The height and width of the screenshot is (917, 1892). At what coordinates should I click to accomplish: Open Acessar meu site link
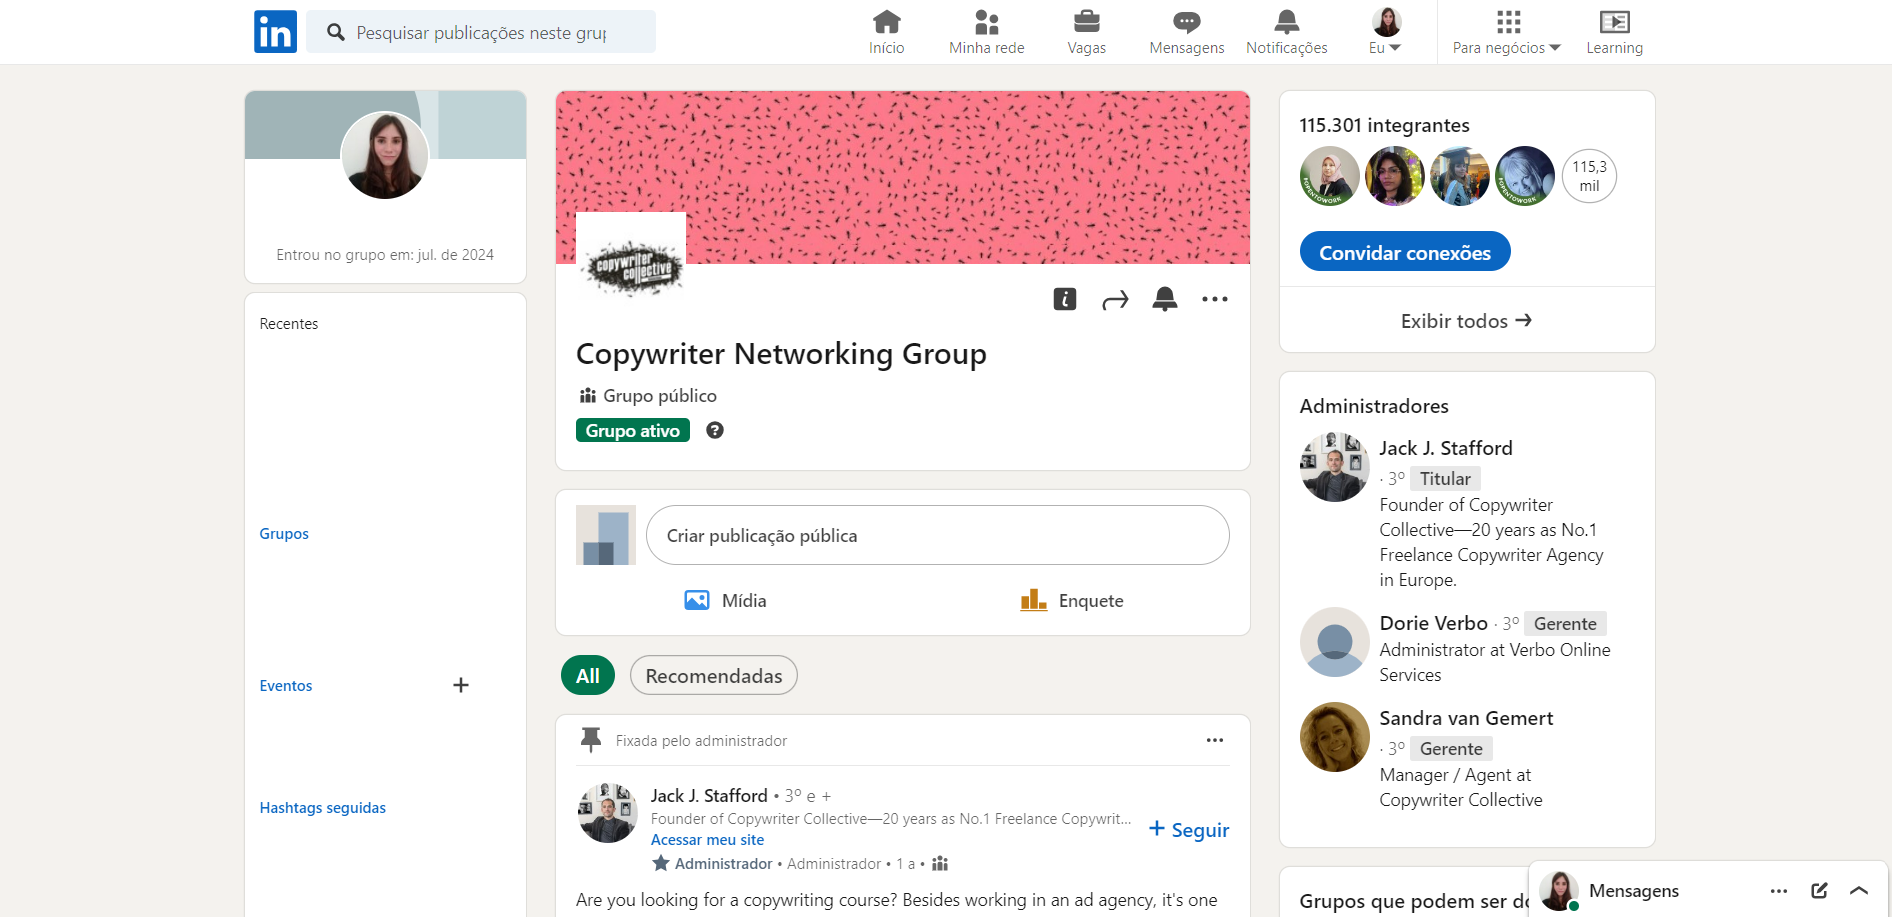point(707,840)
